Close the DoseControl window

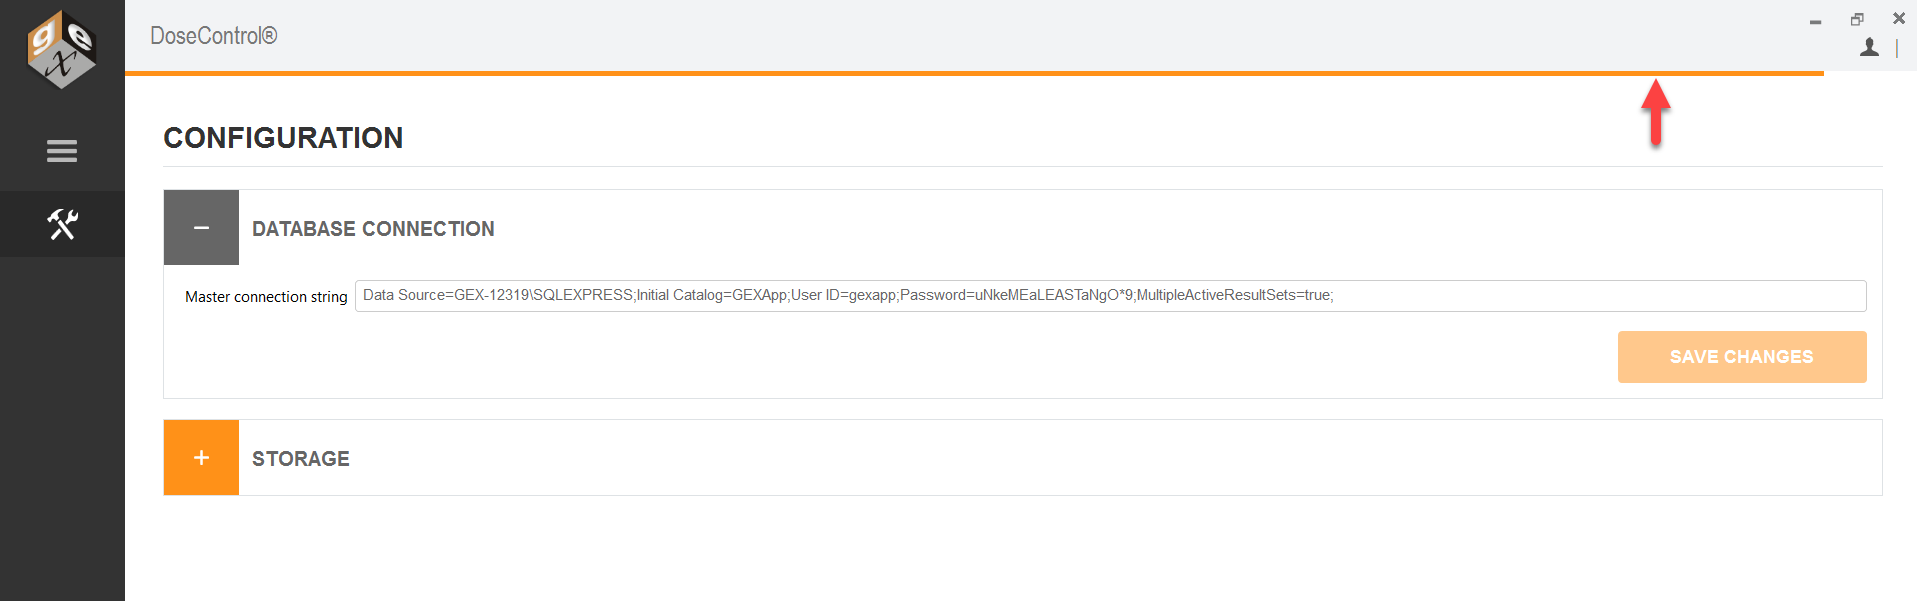tap(1899, 18)
